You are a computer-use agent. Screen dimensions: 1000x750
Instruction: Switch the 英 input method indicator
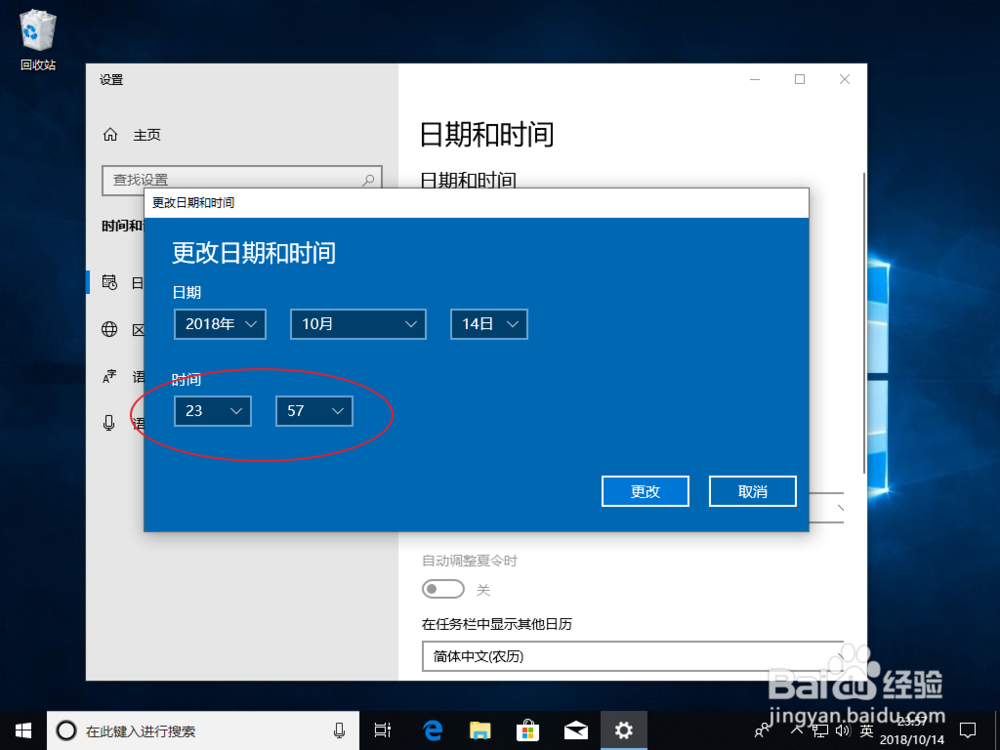coord(866,731)
